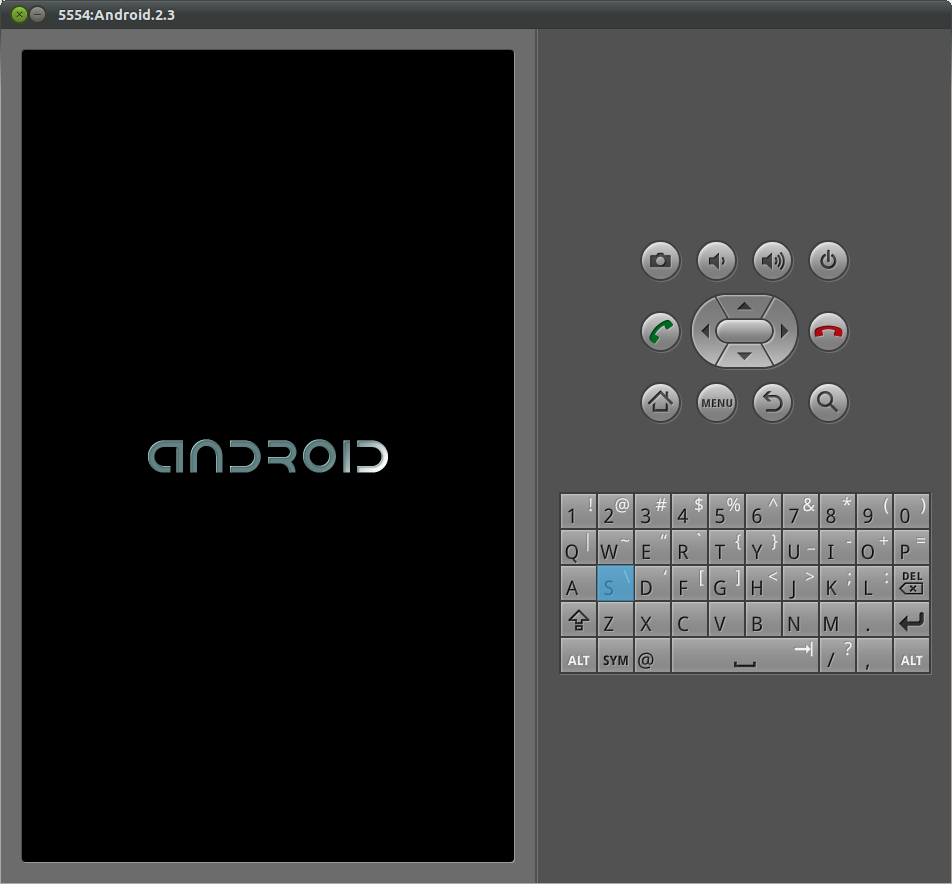
Task: Click the 8 key
Action: click(837, 511)
